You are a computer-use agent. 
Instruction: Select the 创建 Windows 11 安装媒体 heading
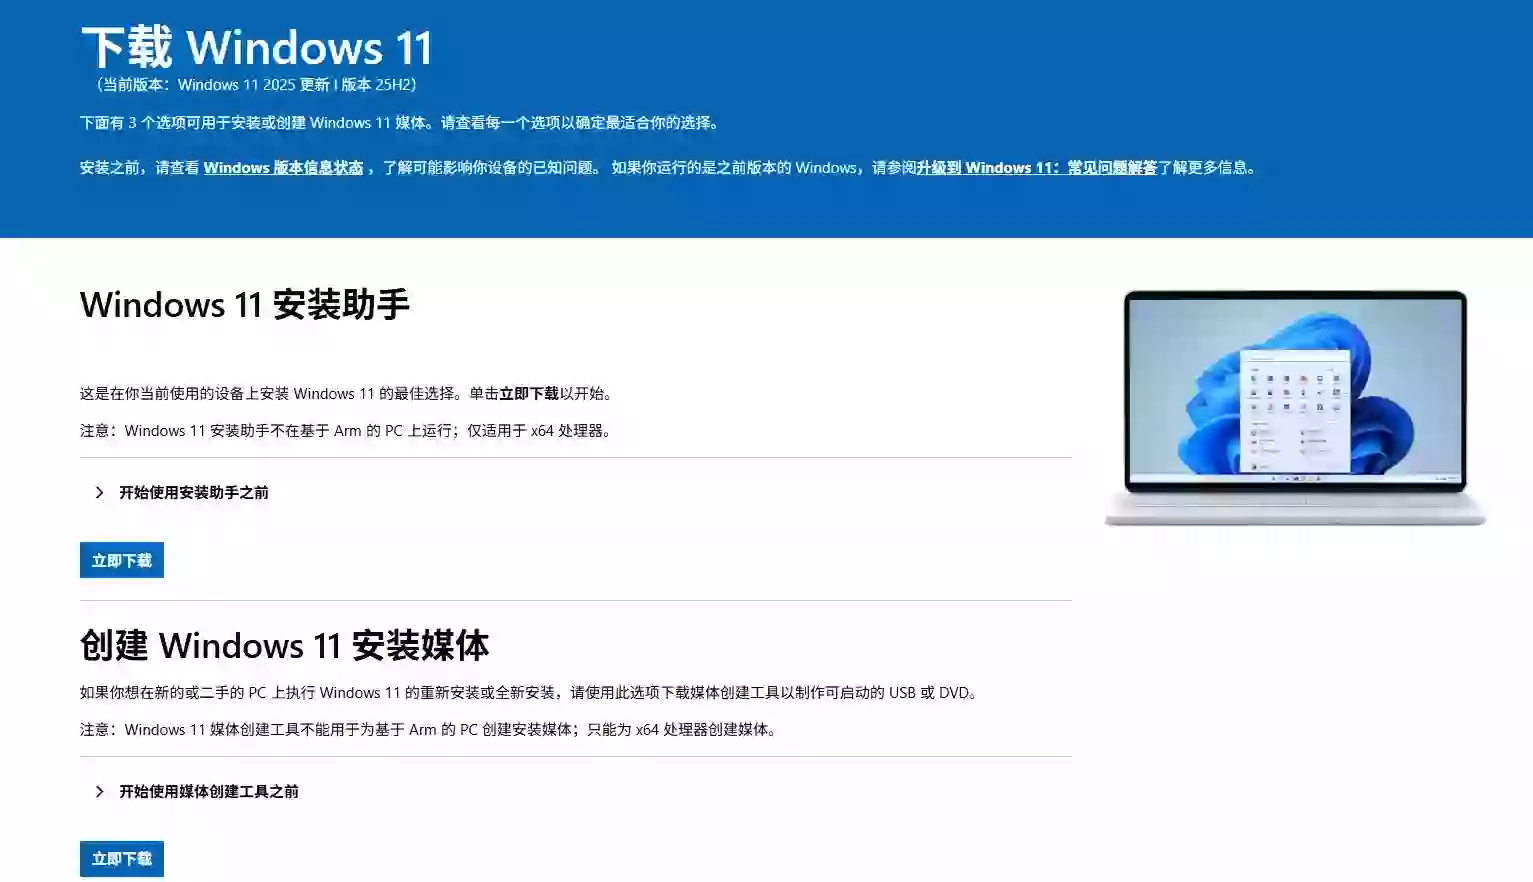[x=284, y=645]
